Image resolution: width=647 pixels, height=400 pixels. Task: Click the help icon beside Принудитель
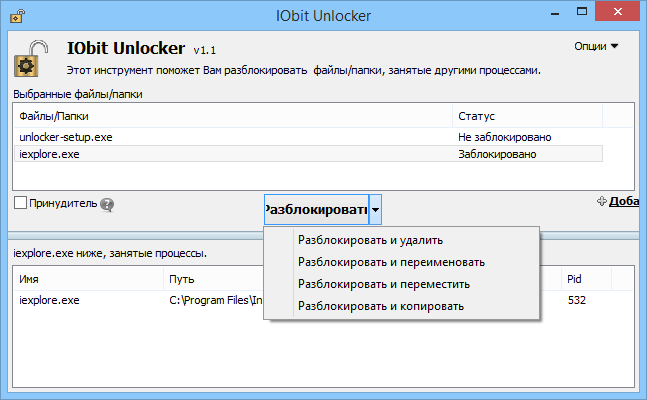click(107, 204)
